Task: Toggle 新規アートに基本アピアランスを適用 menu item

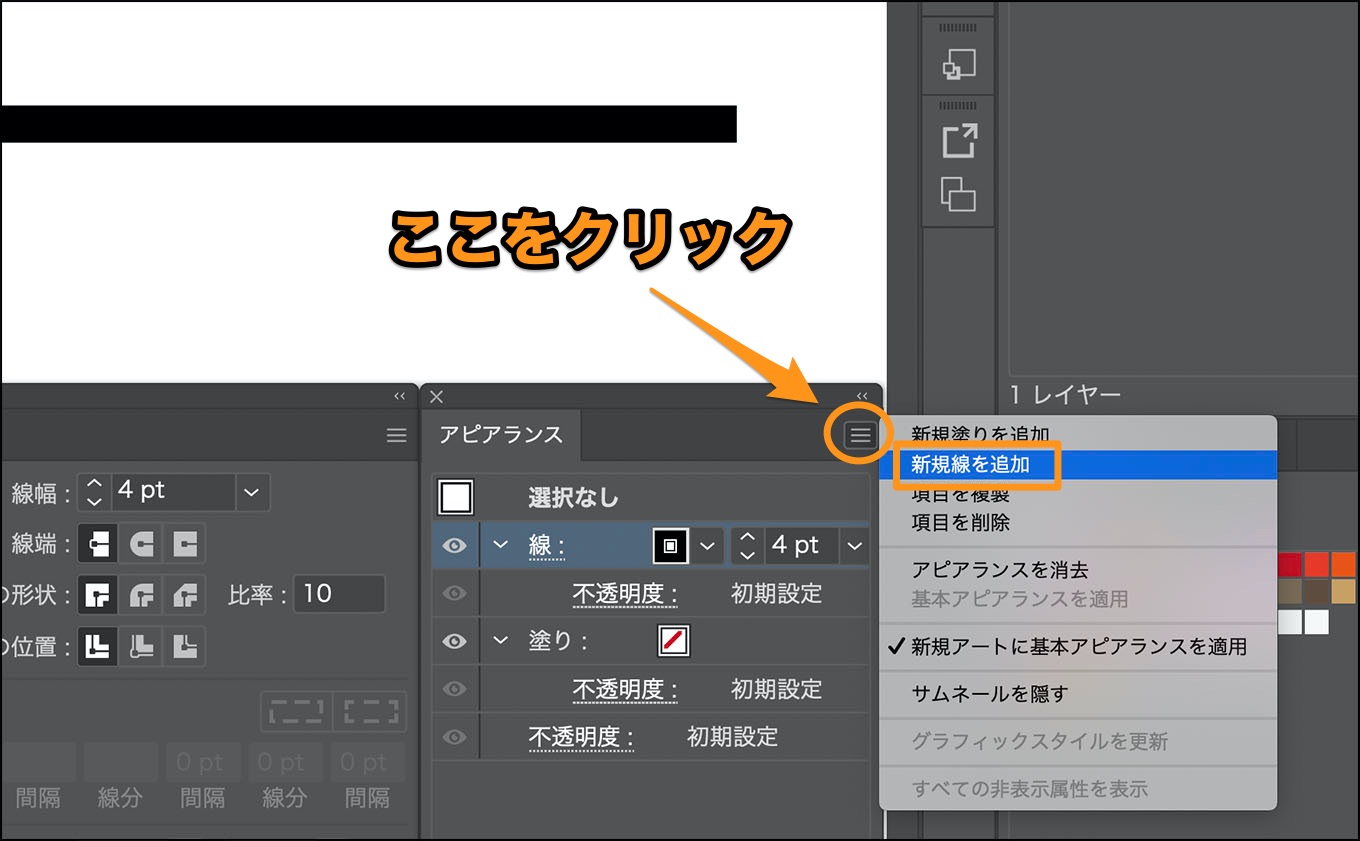Action: coord(1078,646)
